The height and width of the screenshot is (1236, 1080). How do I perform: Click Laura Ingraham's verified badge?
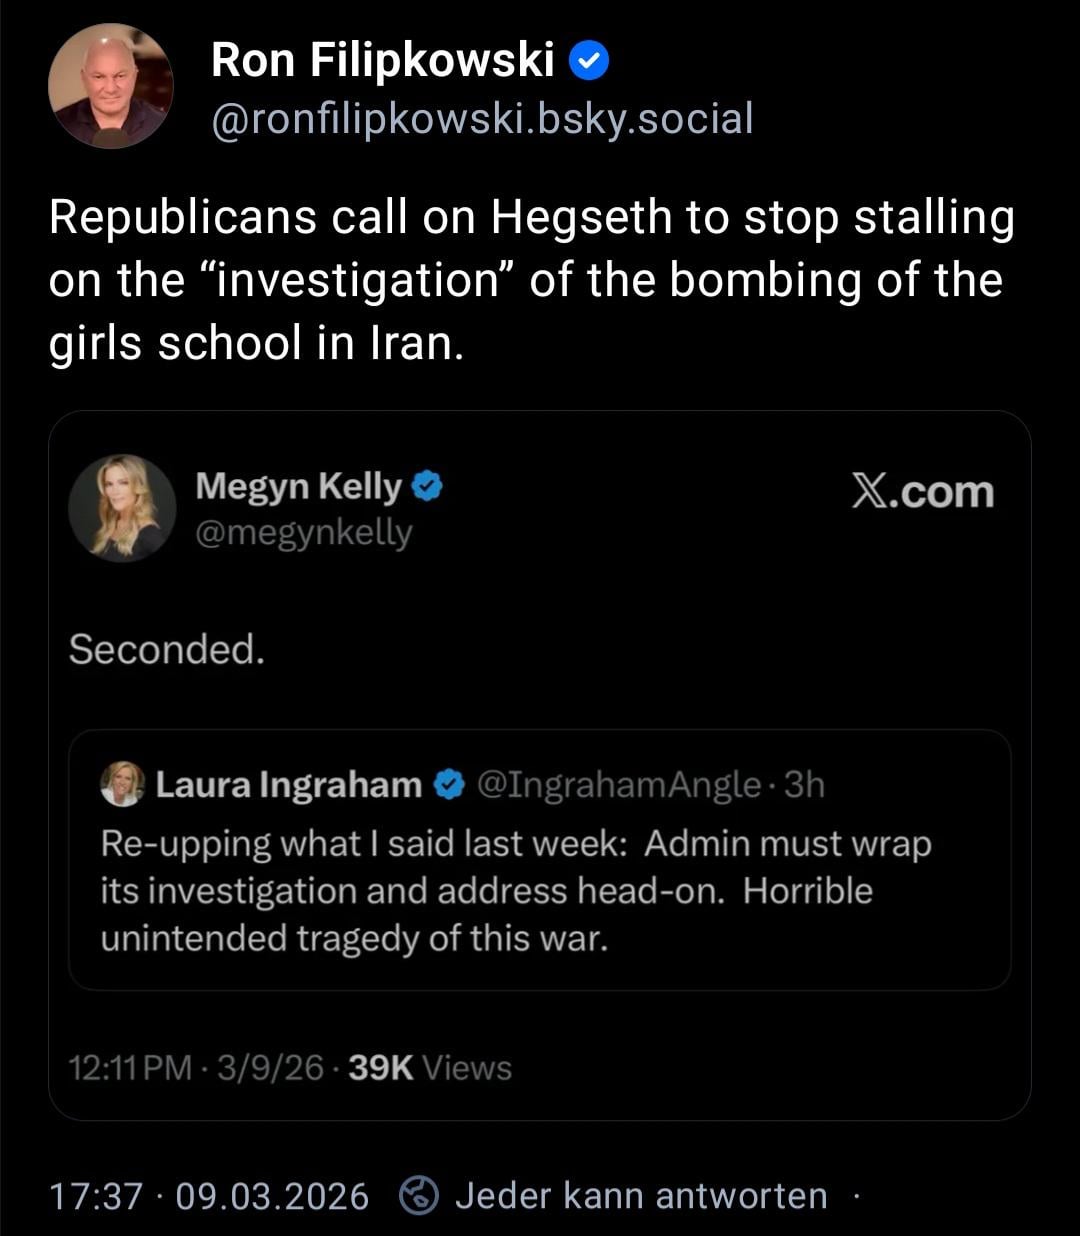tap(450, 785)
